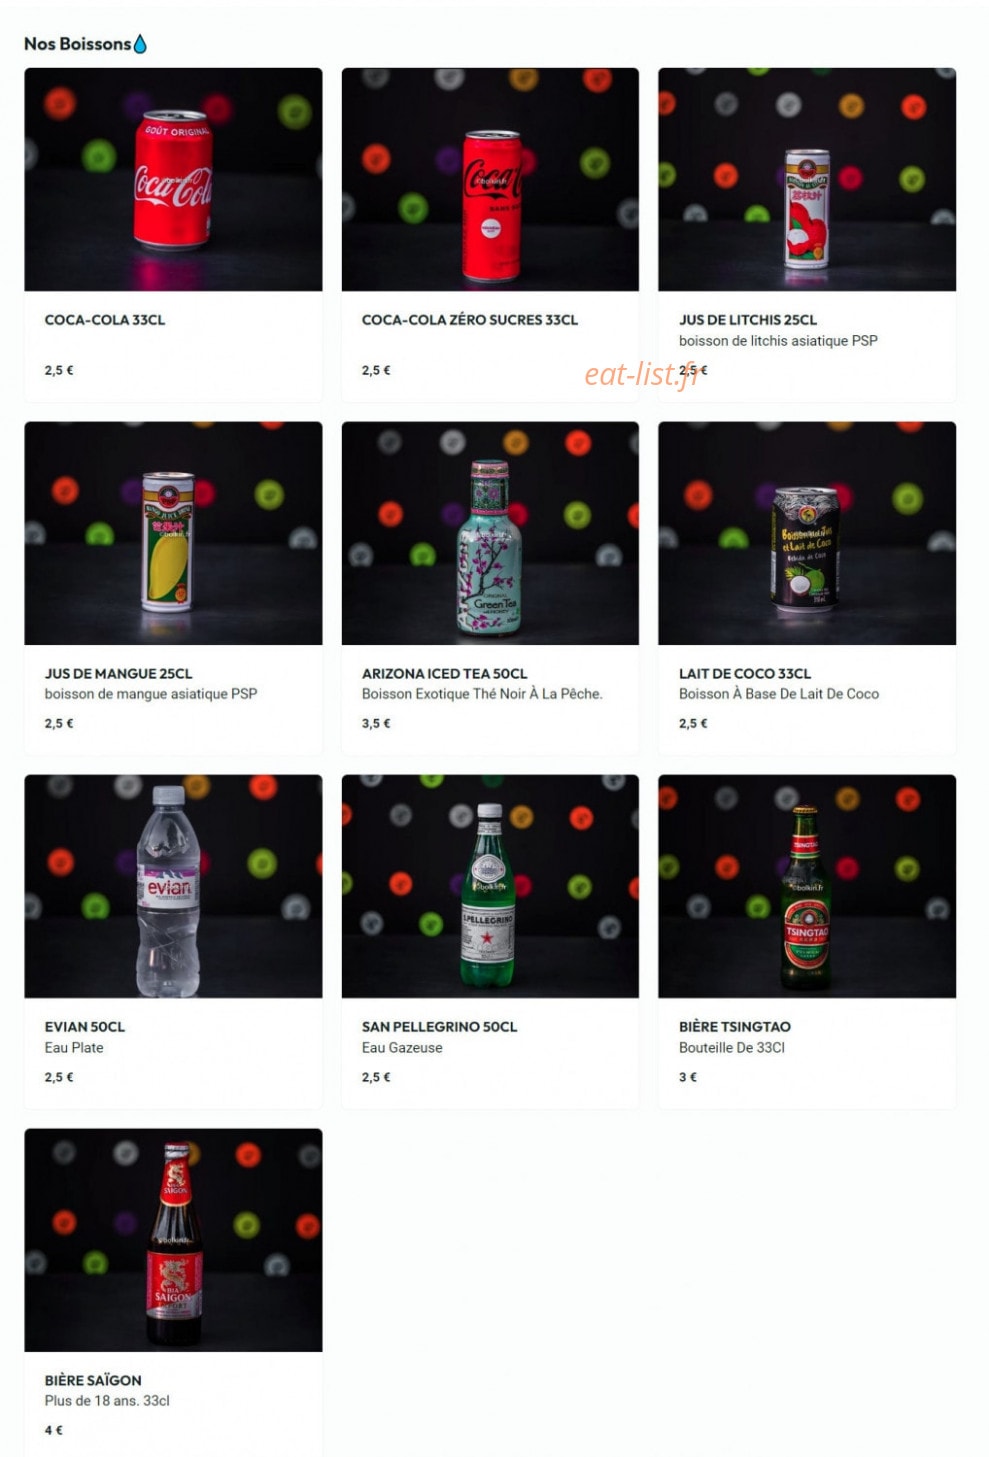989x1457 pixels.
Task: Select the LAIT DE COCO 33CL title
Action: (x=745, y=674)
